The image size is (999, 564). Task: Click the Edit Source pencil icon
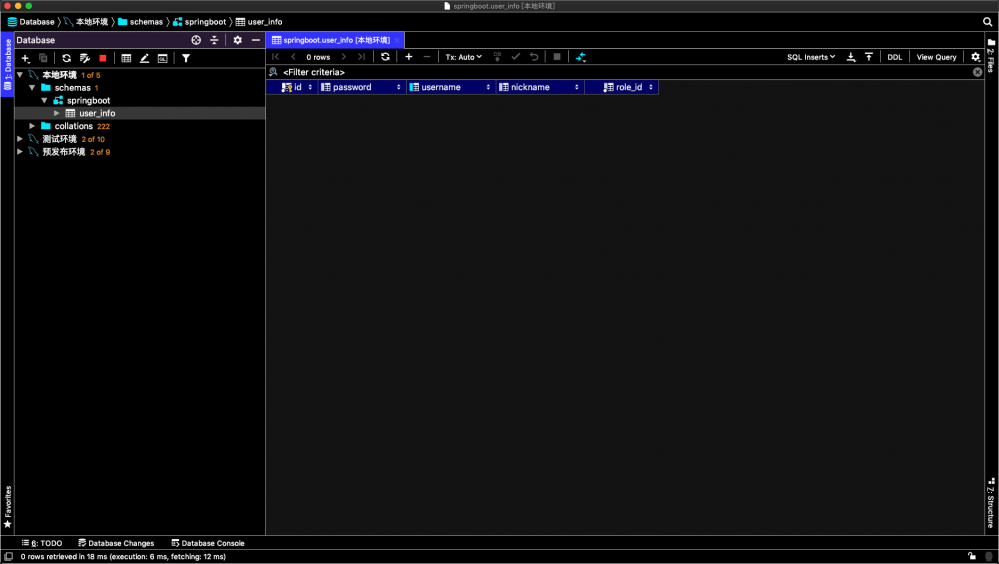145,58
